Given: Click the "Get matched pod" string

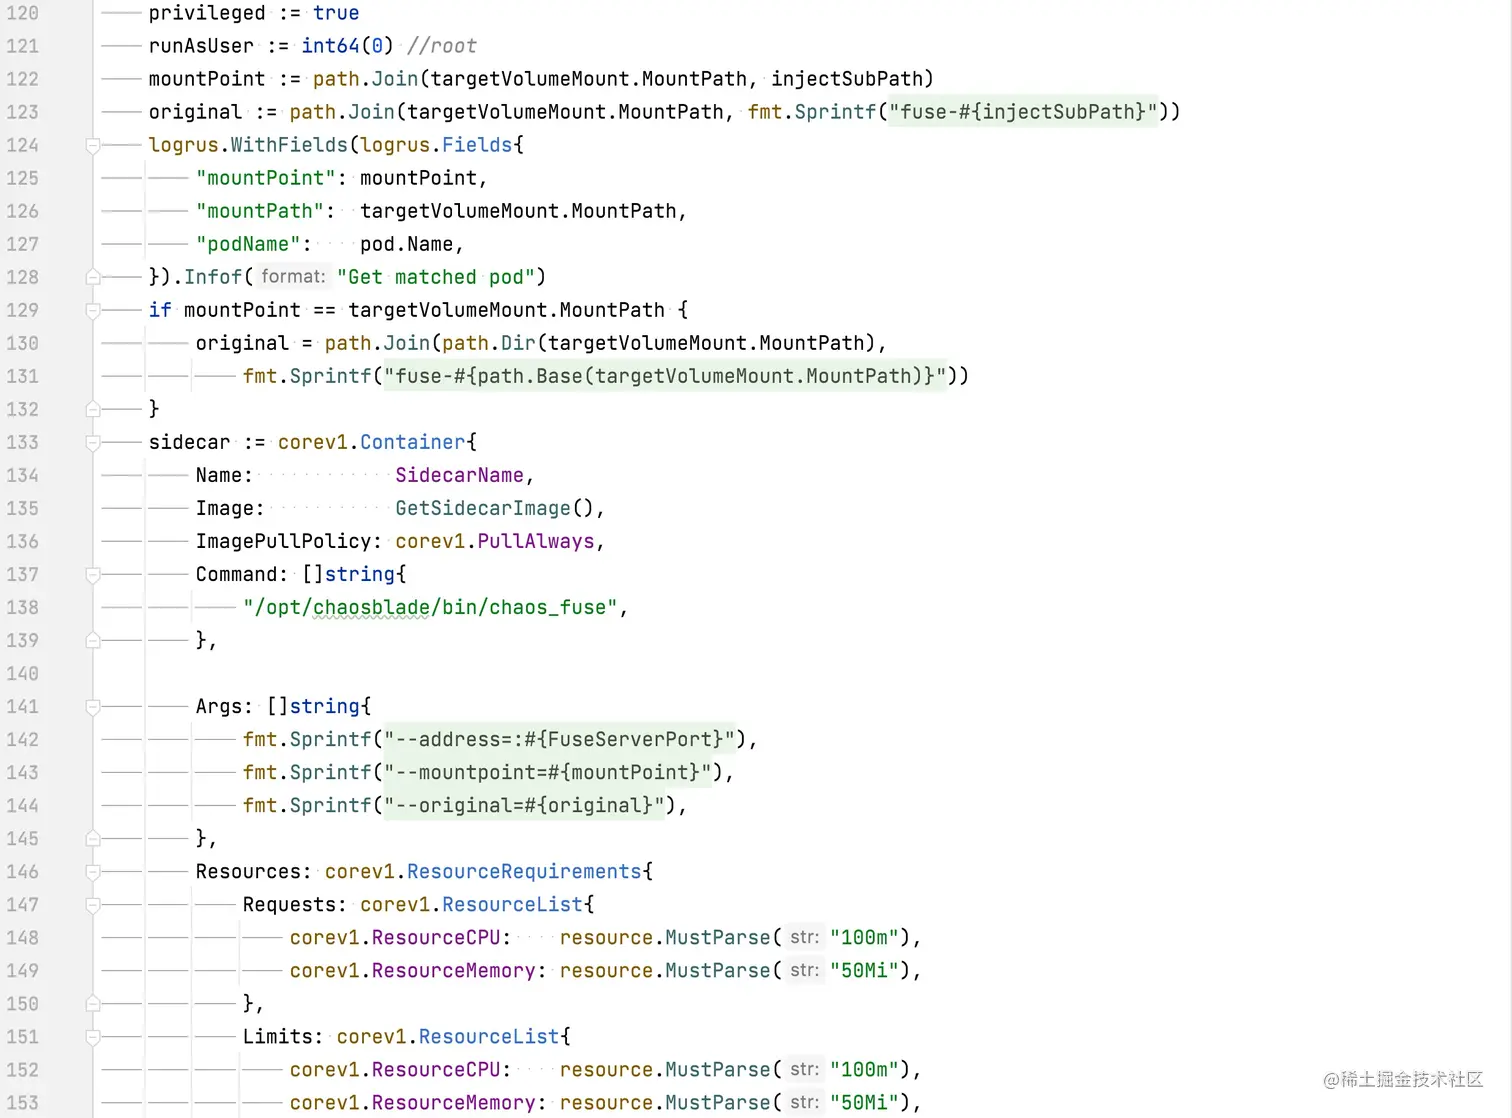Looking at the screenshot, I should [436, 277].
